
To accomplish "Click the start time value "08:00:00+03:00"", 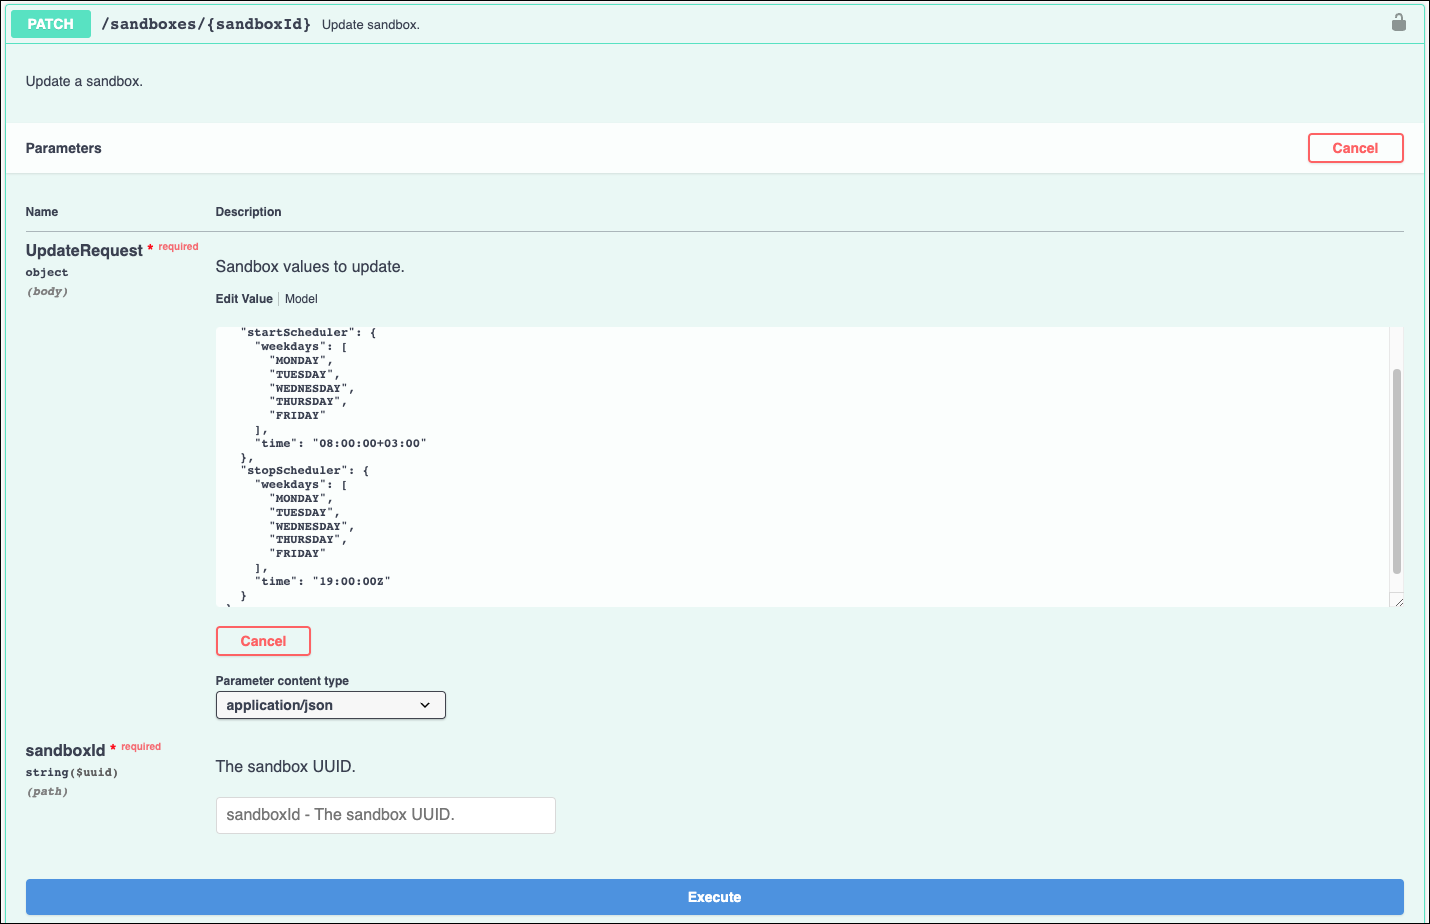I will pos(369,444).
